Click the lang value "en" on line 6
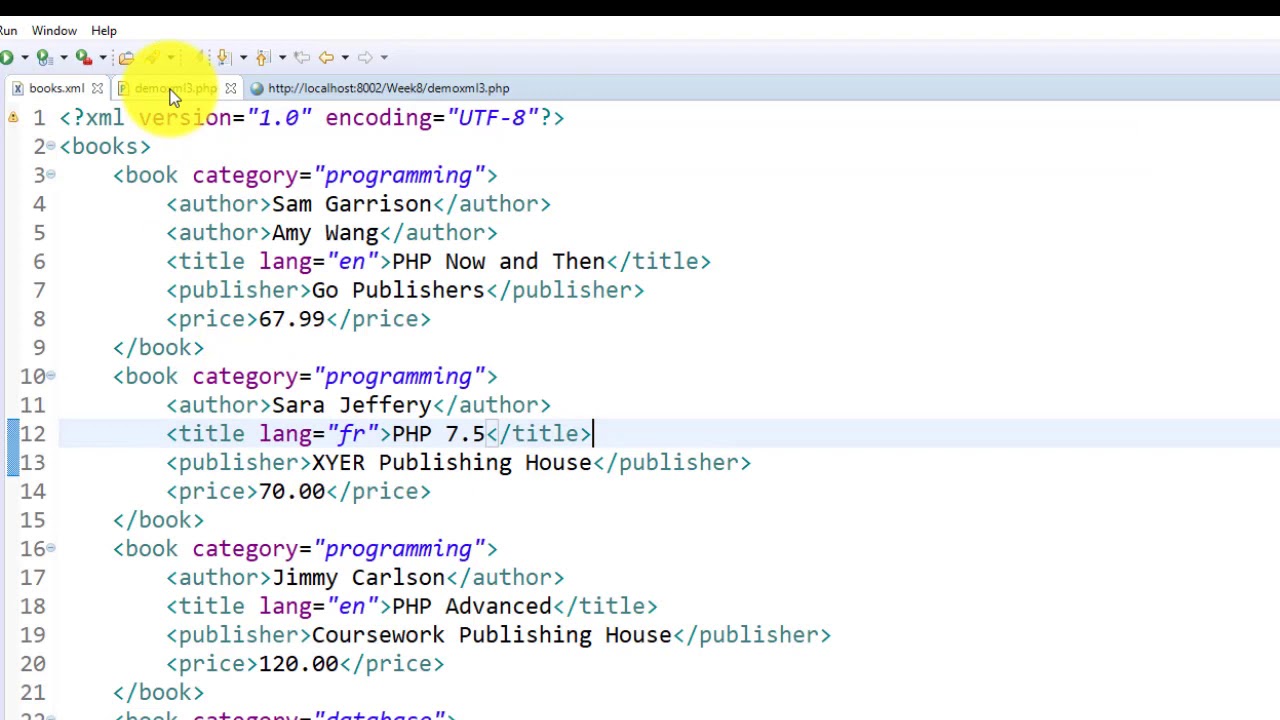Image resolution: width=1280 pixels, height=720 pixels. pos(351,261)
